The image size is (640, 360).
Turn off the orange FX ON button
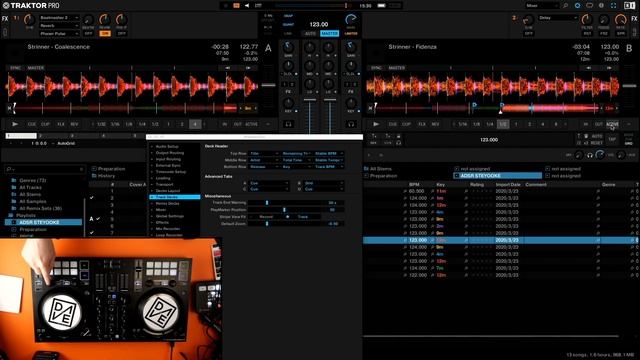(105, 33)
